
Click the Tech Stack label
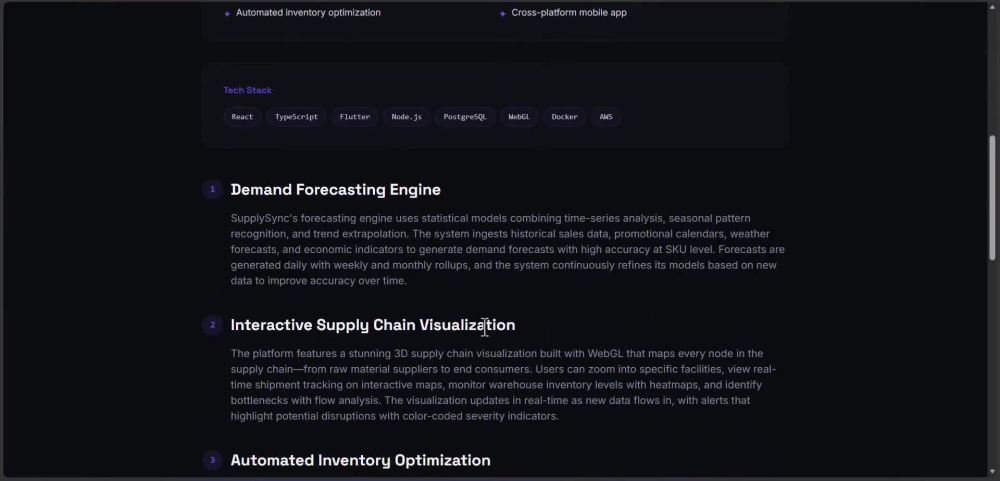[247, 90]
